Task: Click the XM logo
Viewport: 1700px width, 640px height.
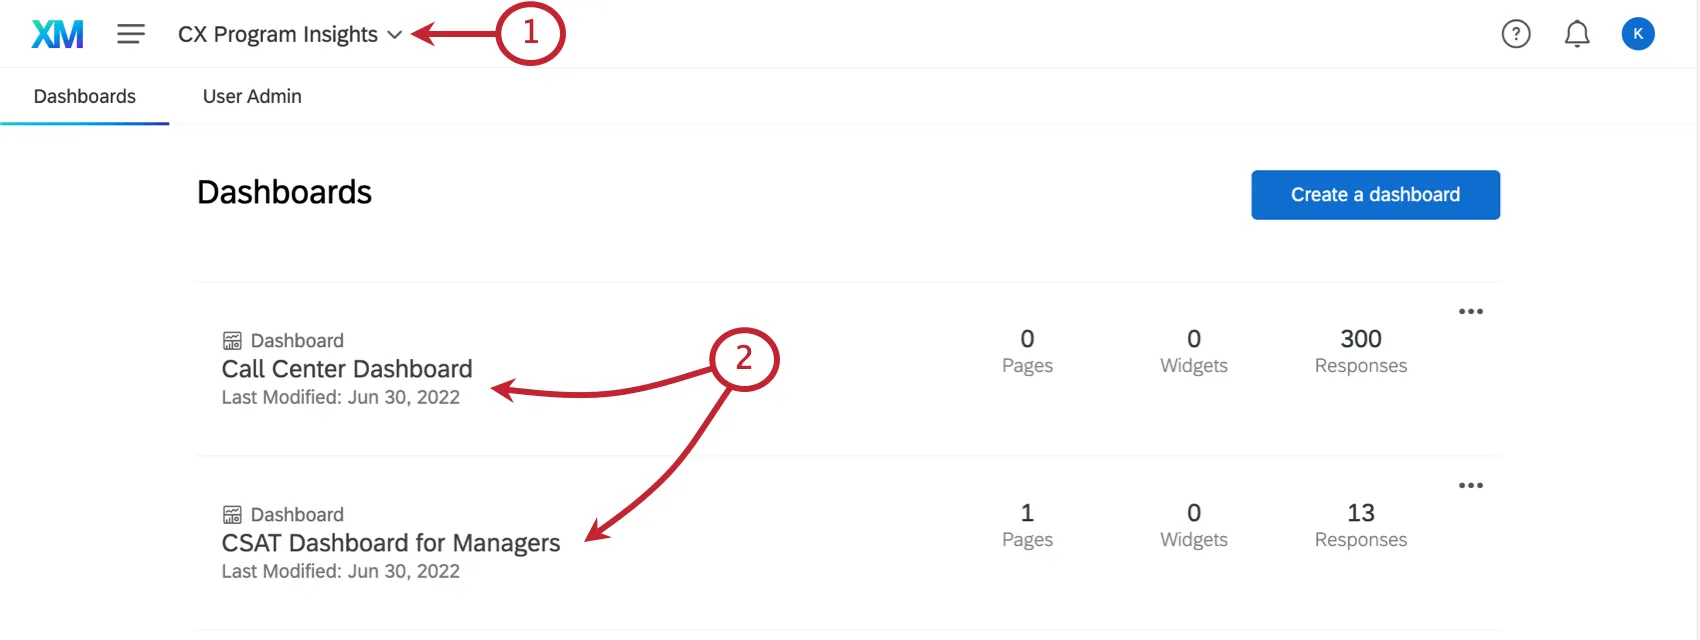Action: pos(57,33)
